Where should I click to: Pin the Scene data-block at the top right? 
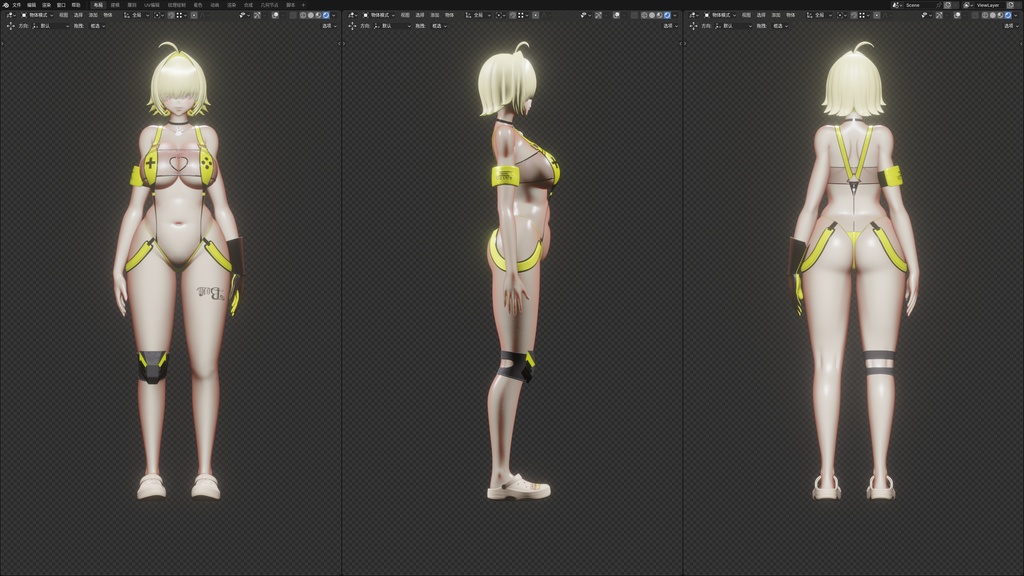(x=939, y=5)
